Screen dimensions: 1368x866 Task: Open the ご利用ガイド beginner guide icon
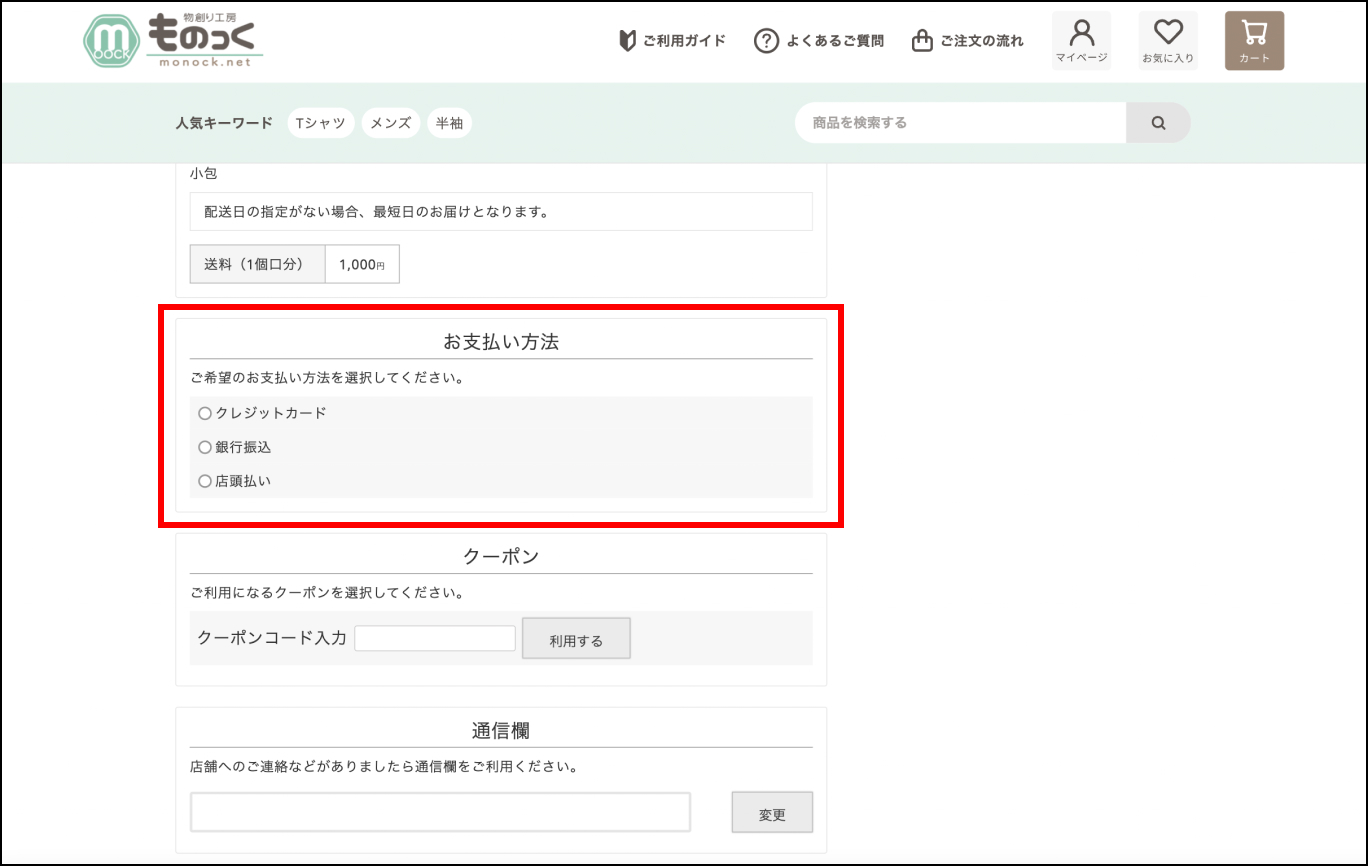coord(628,41)
